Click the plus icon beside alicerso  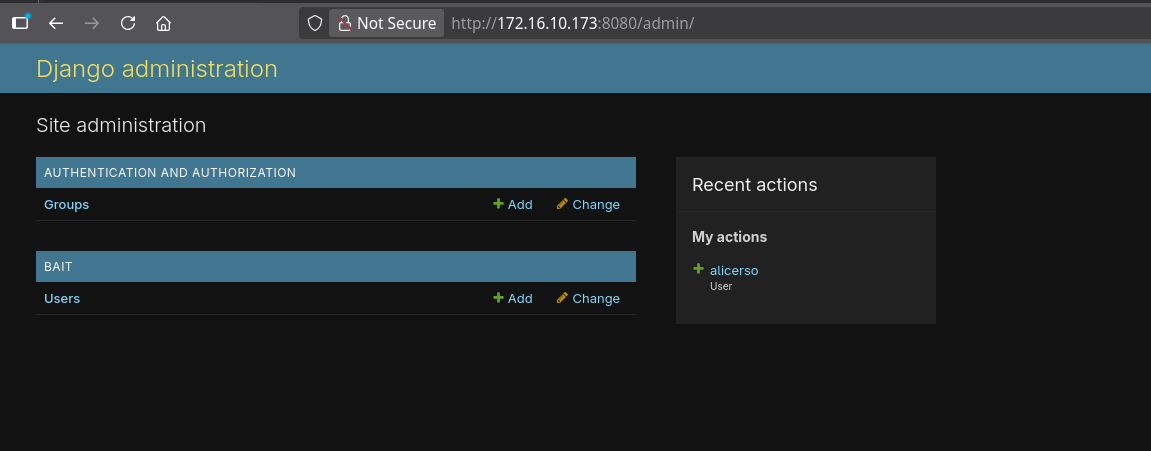(x=698, y=269)
